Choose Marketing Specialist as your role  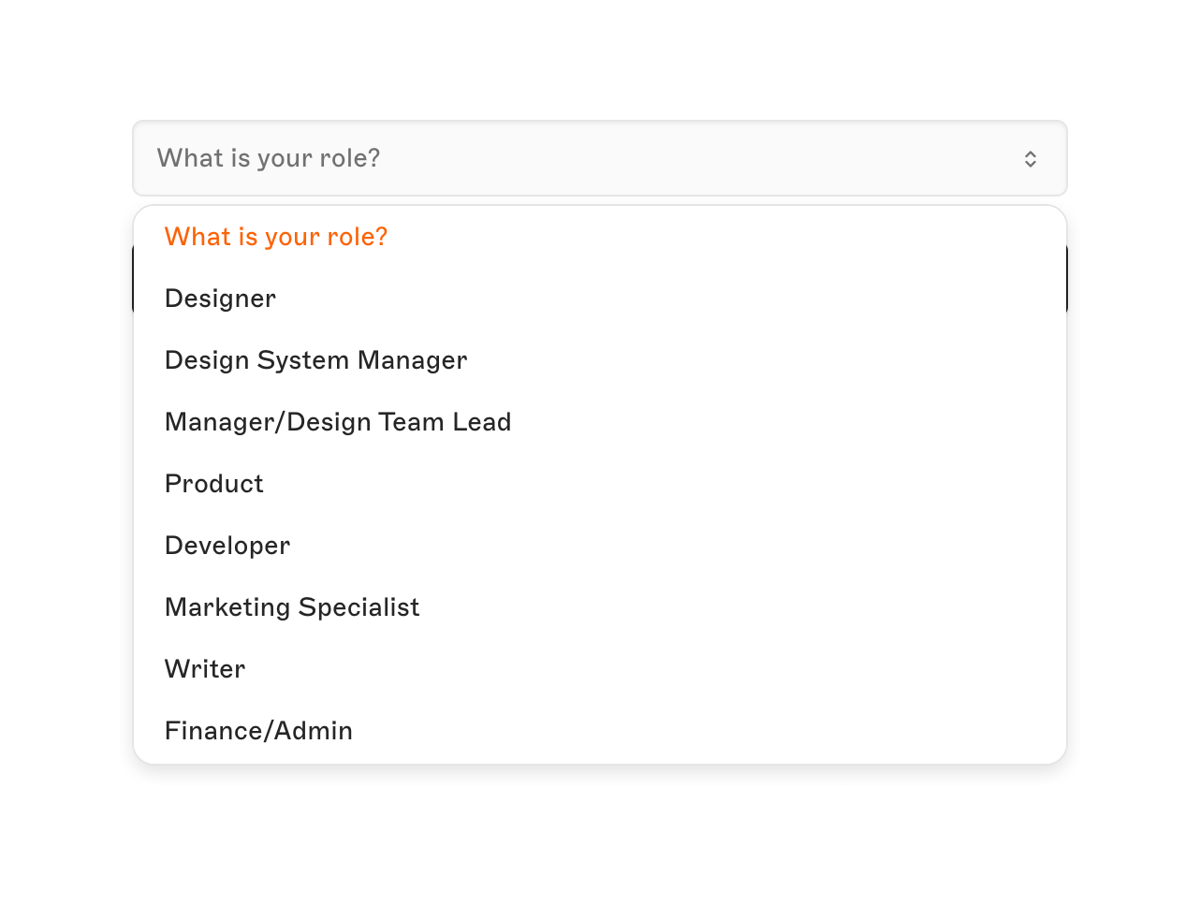(291, 607)
